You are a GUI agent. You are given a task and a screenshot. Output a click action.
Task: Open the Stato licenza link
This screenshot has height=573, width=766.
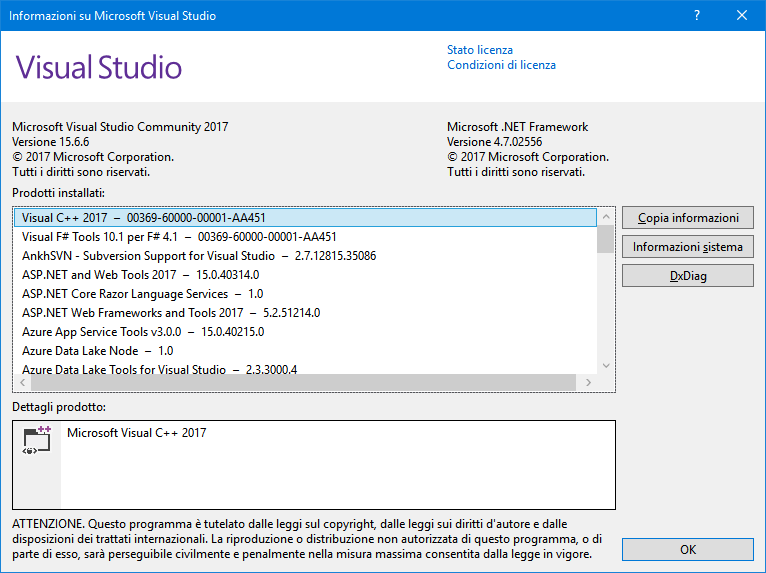click(479, 50)
